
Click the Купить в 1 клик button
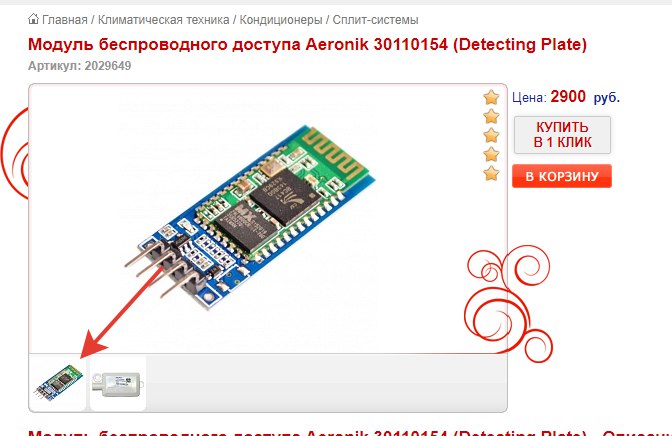click(562, 135)
